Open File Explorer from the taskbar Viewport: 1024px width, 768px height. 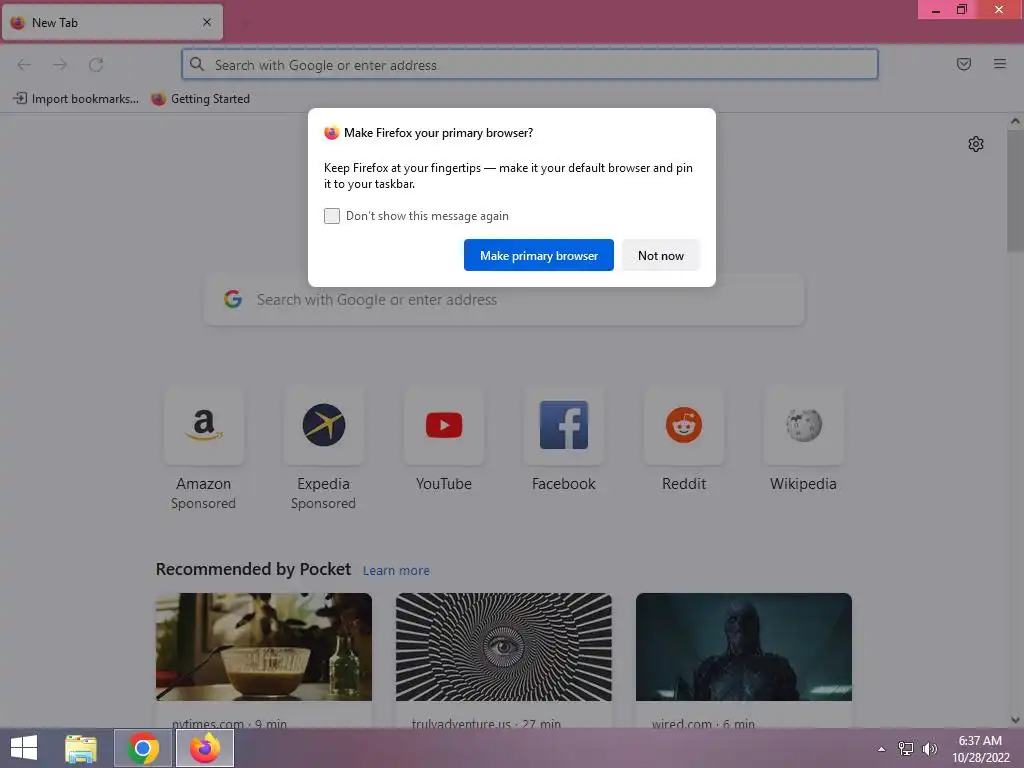pyautogui.click(x=81, y=748)
